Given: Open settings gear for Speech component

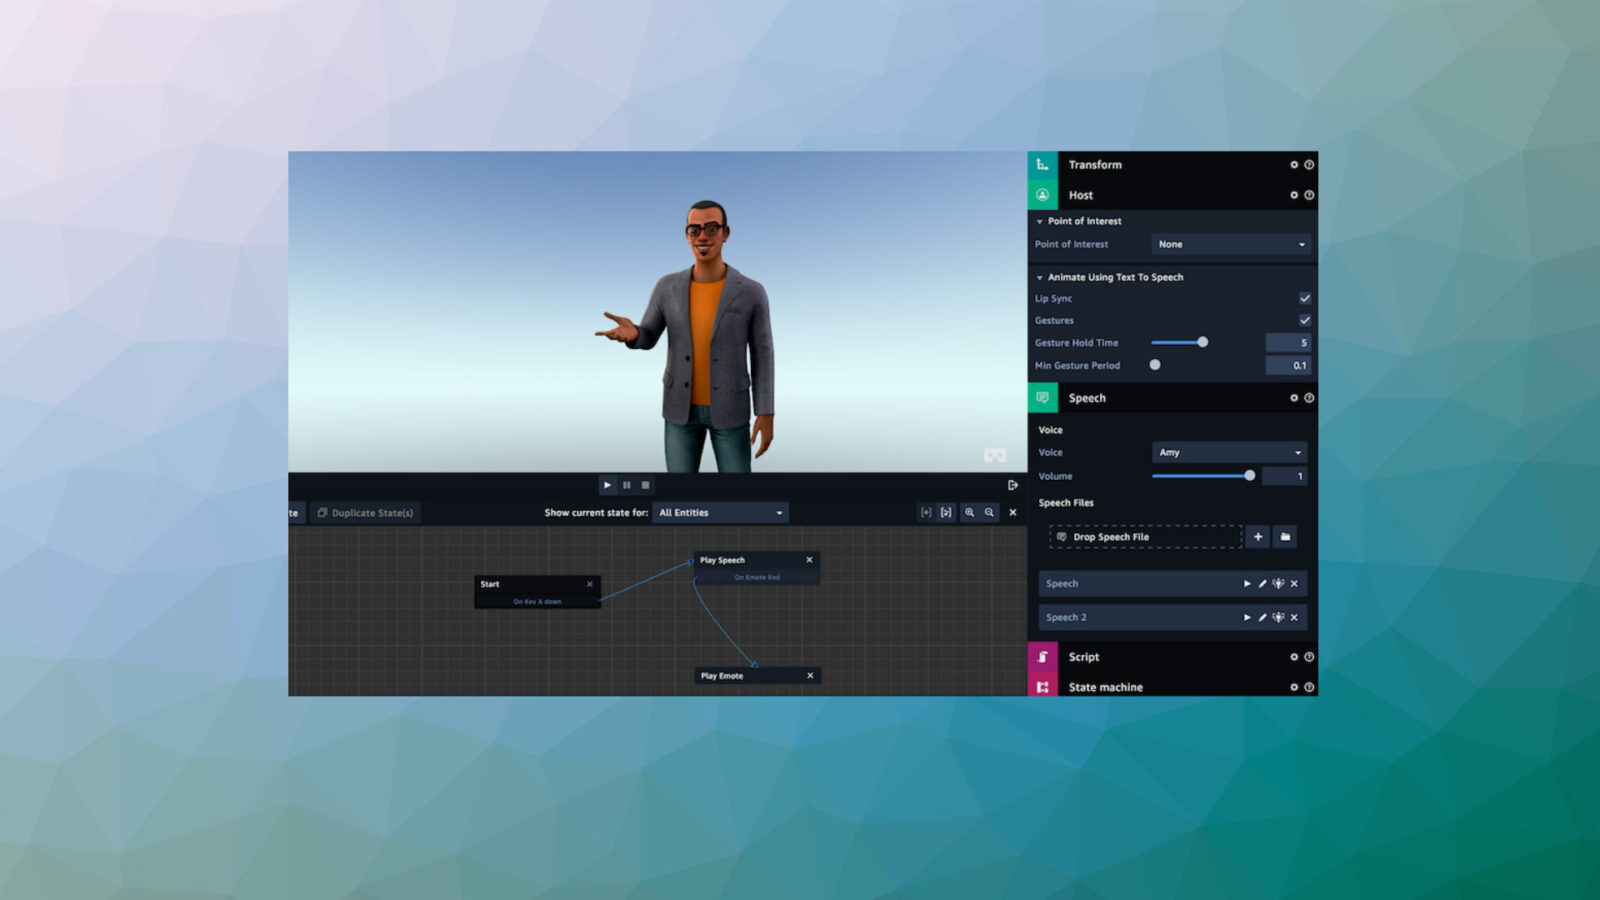Looking at the screenshot, I should pyautogui.click(x=1294, y=398).
